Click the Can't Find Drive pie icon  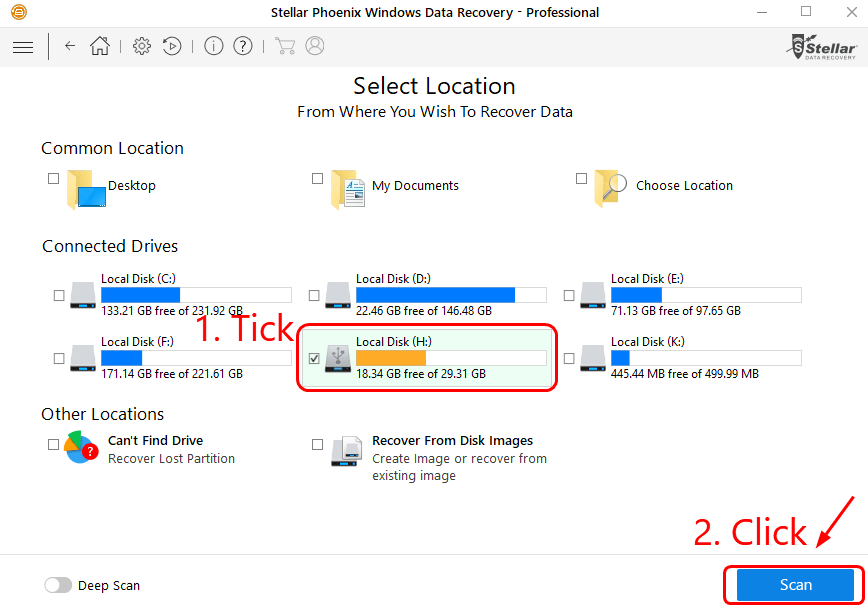coord(81,447)
